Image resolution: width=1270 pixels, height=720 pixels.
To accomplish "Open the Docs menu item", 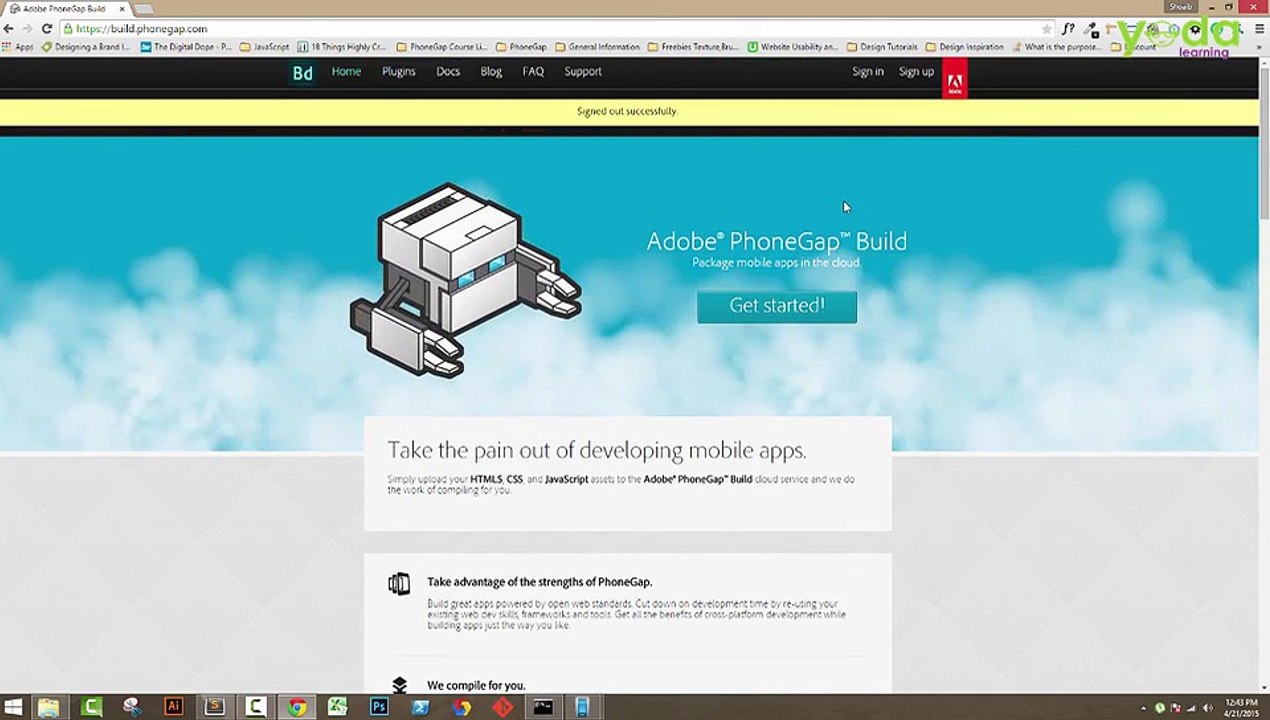I will click(448, 72).
